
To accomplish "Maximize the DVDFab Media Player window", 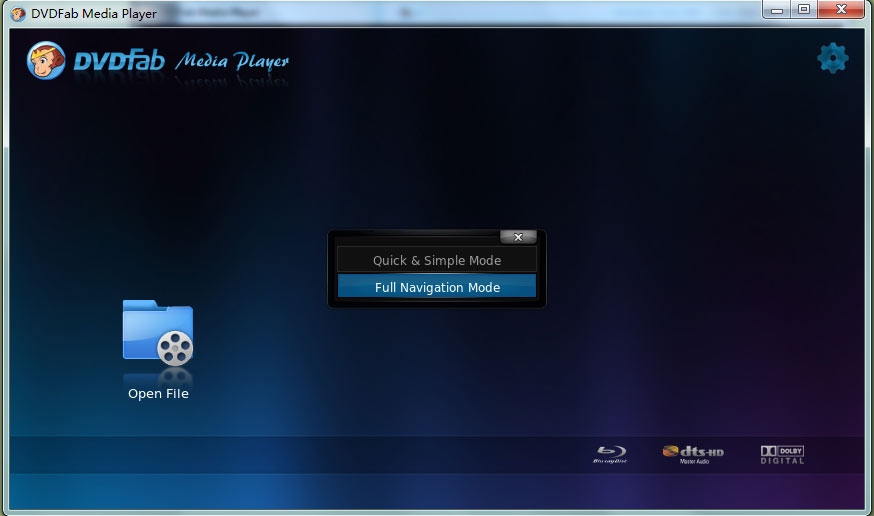I will pyautogui.click(x=803, y=9).
